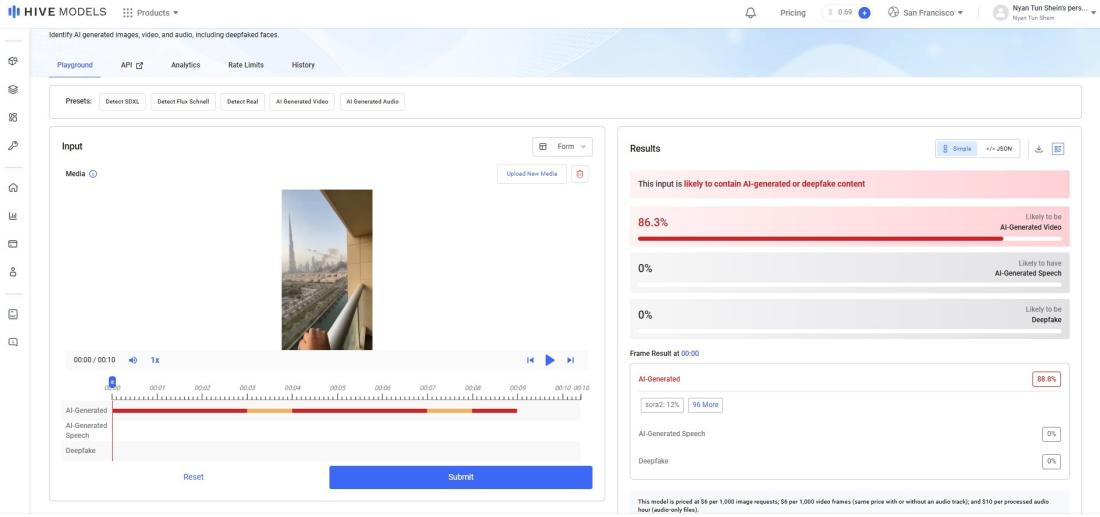Viewport: 1100px width, 517px height.
Task: Mute the video with the speaker icon
Action: tap(133, 360)
